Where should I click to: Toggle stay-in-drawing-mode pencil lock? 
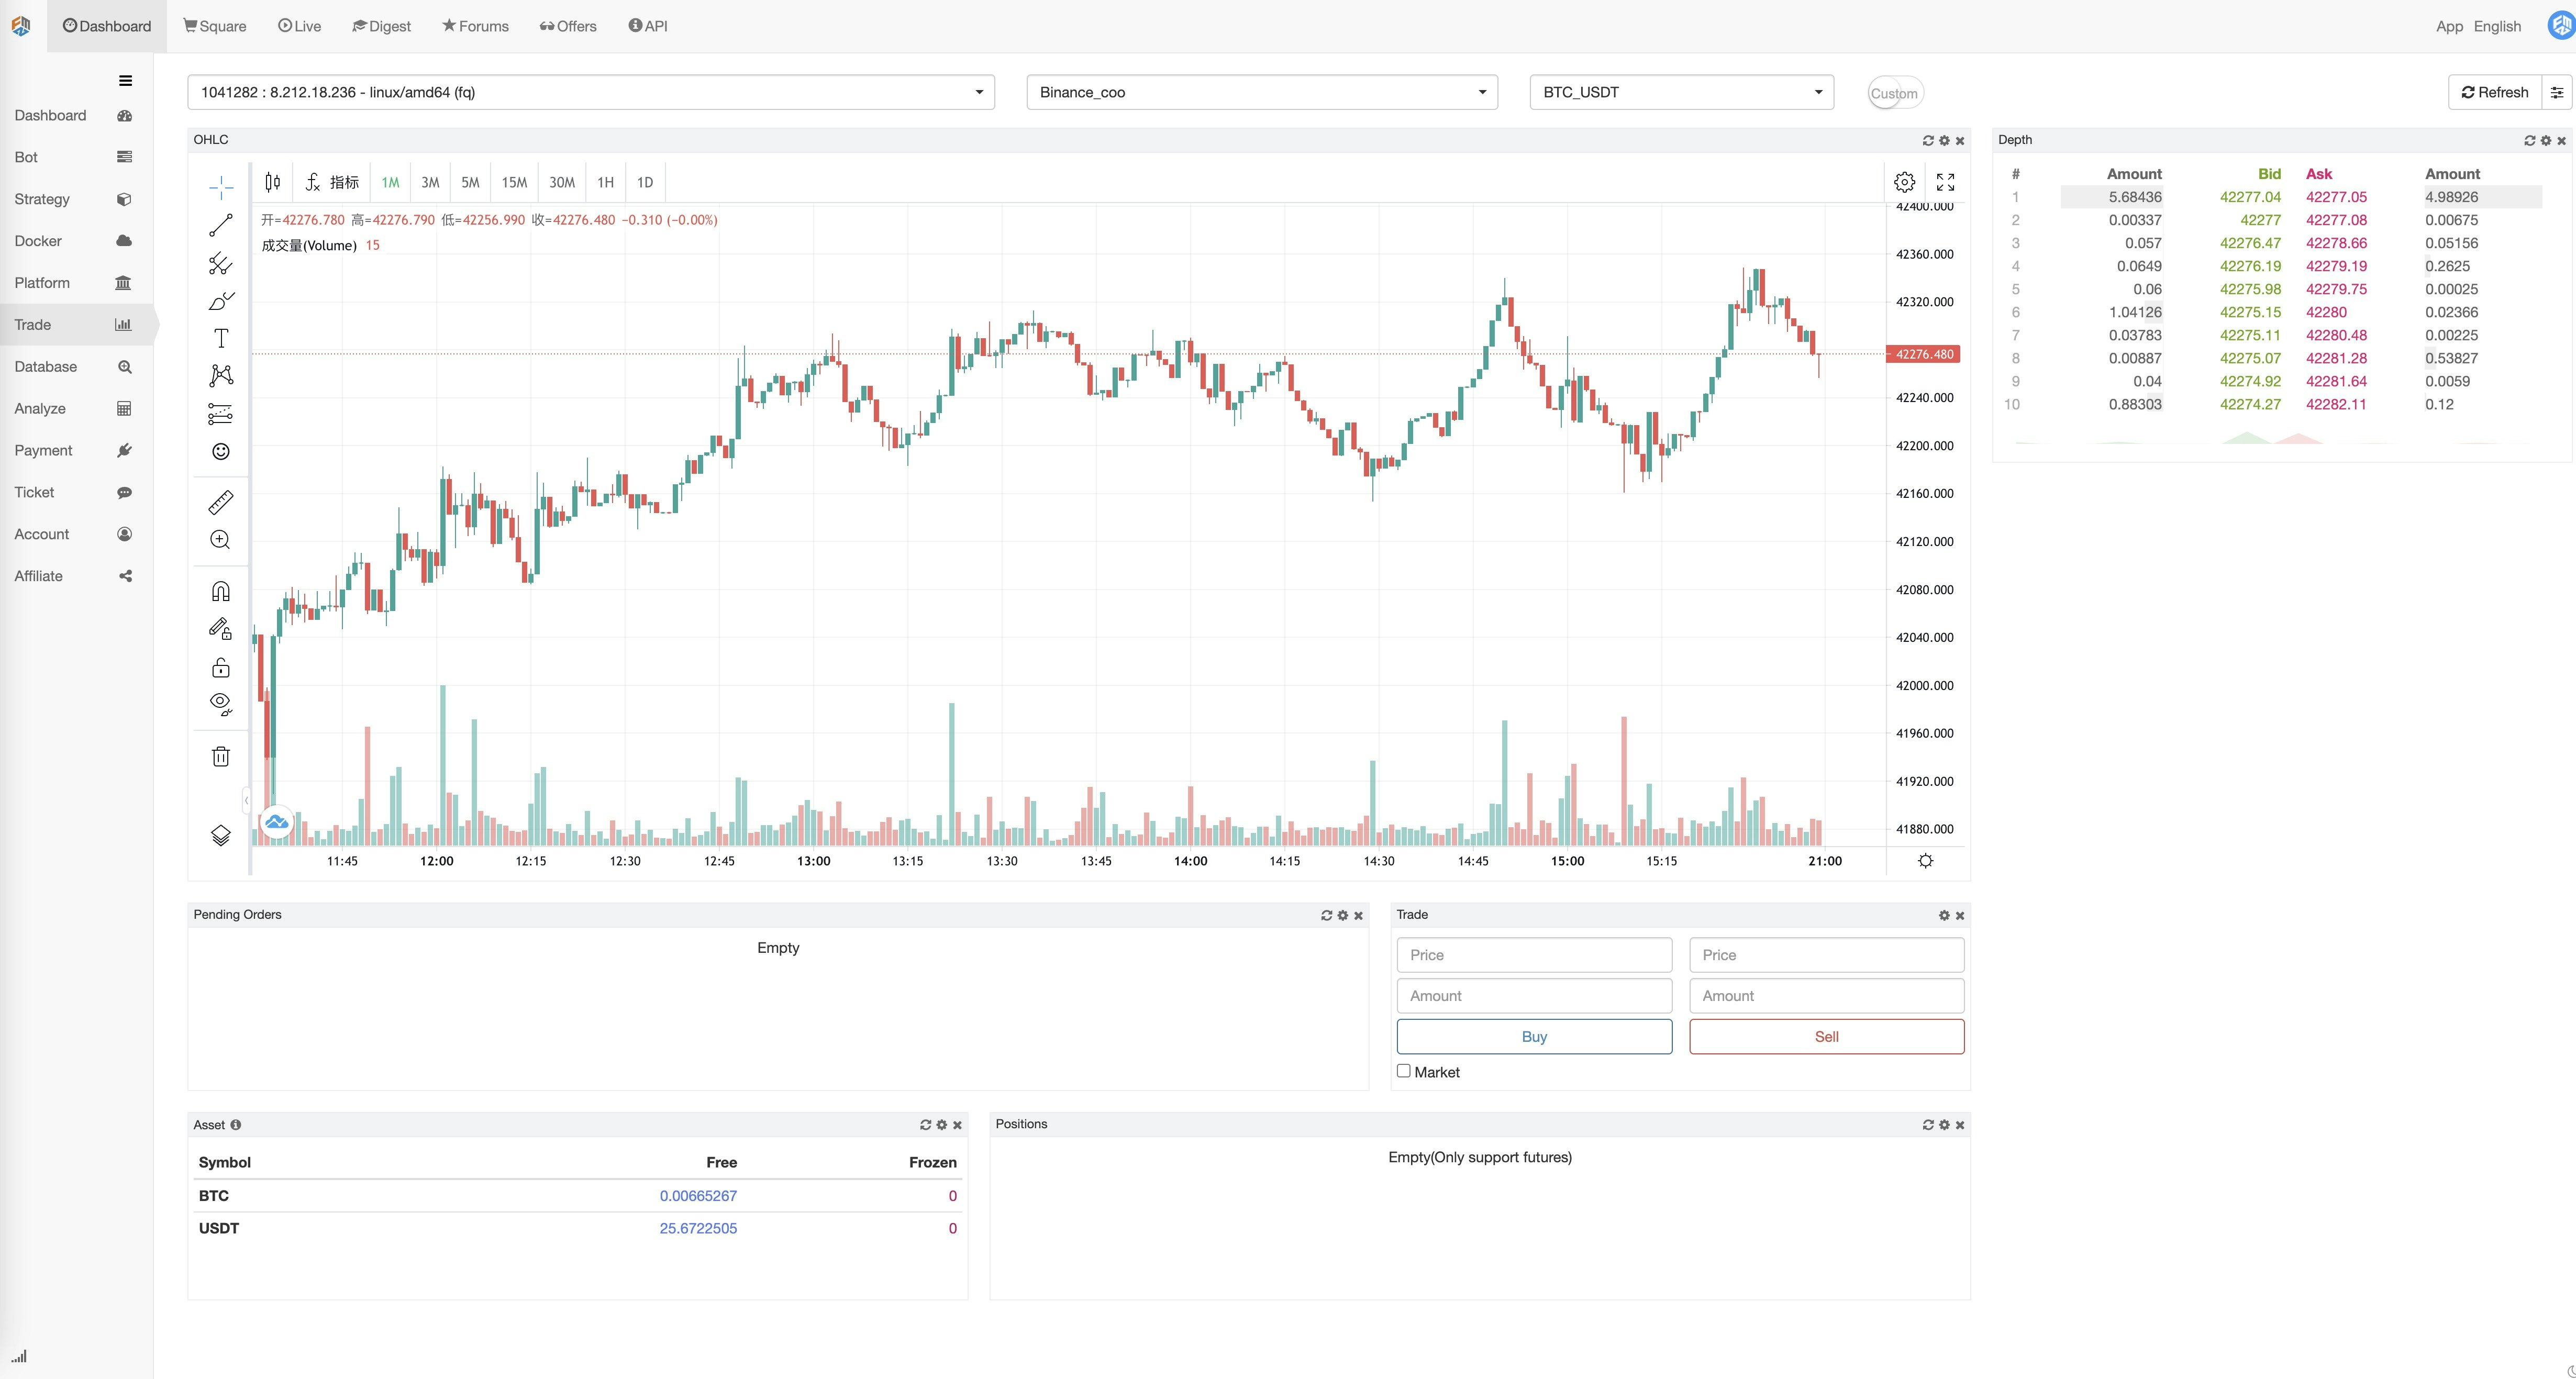pyautogui.click(x=221, y=629)
